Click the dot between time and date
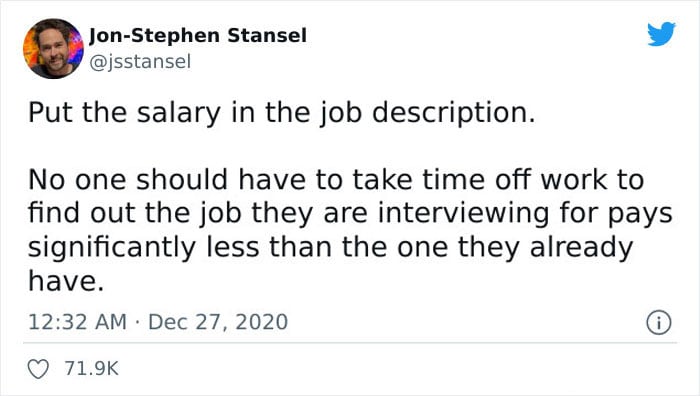 [x=138, y=322]
